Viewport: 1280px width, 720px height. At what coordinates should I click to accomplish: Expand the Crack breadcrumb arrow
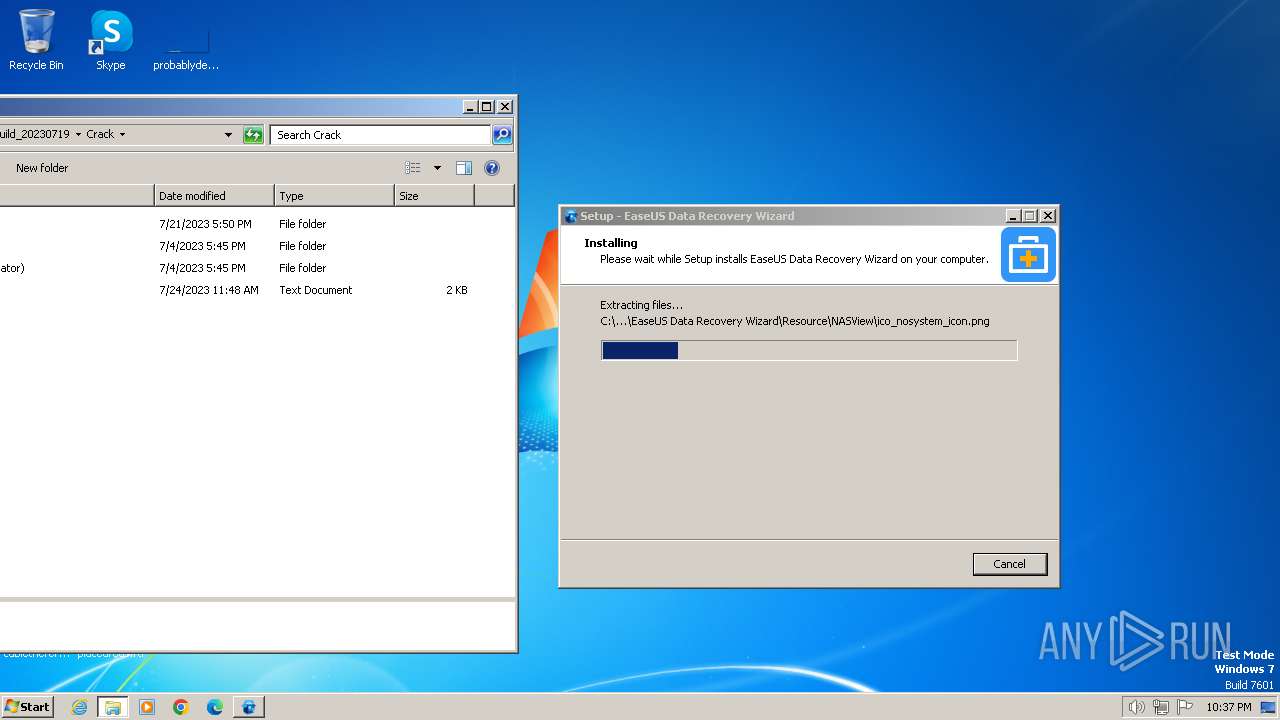pyautogui.click(x=122, y=134)
